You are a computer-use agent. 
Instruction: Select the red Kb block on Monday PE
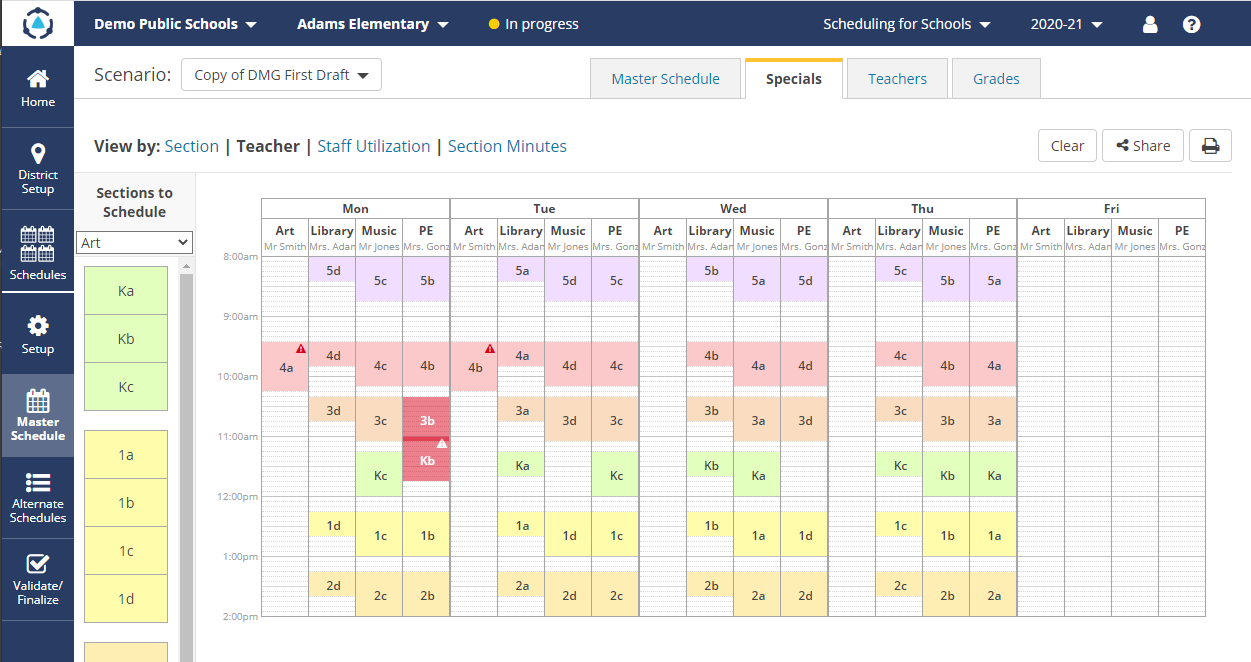tap(427, 462)
